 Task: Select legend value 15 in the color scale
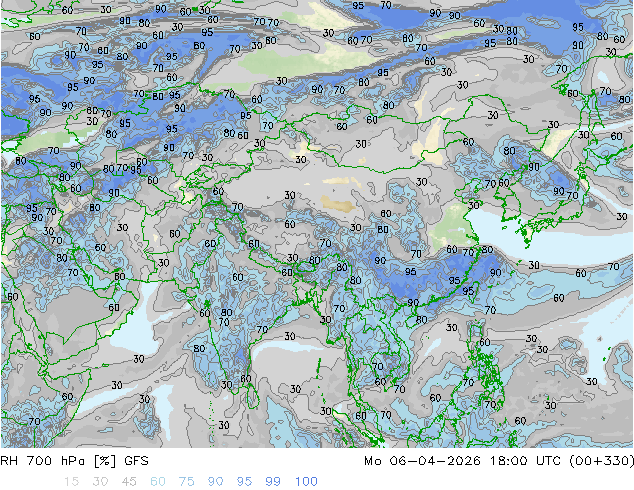(71, 482)
